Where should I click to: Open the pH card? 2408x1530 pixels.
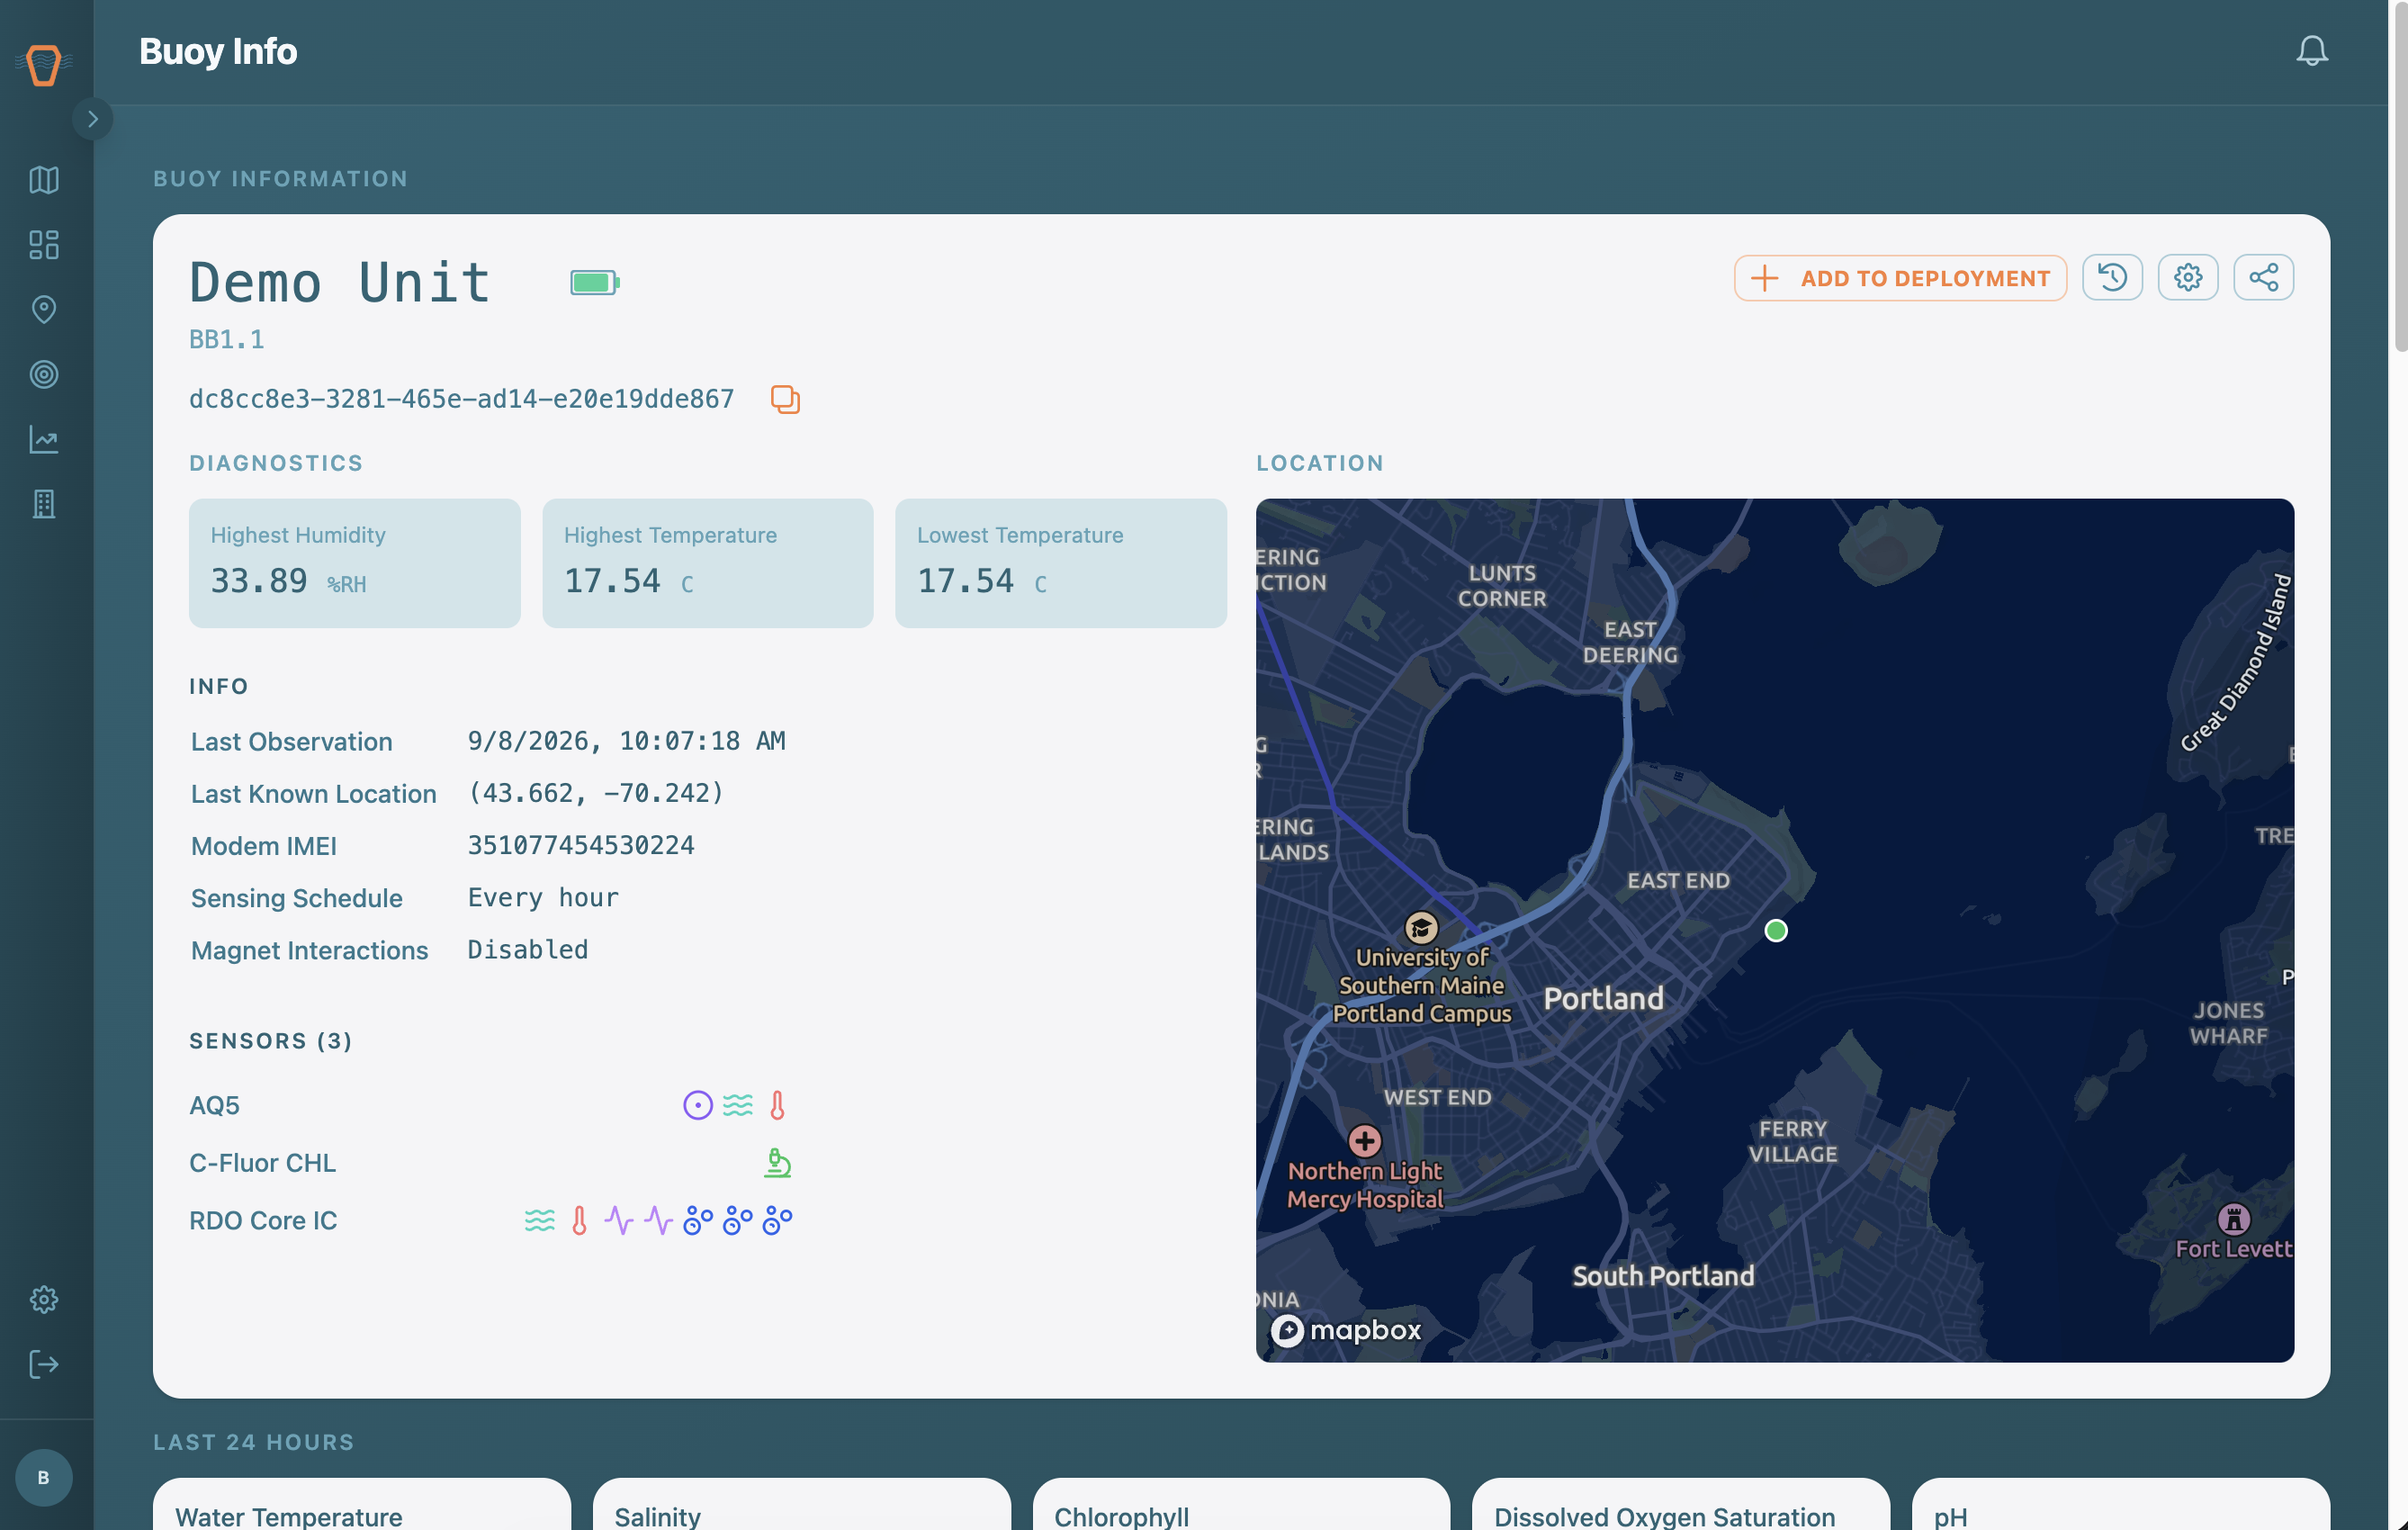coord(2121,1505)
